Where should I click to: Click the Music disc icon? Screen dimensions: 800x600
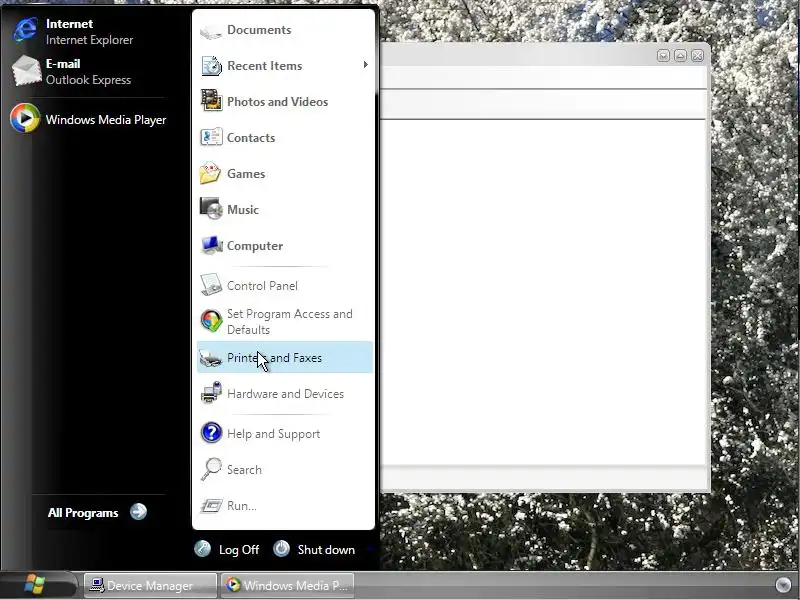click(211, 209)
